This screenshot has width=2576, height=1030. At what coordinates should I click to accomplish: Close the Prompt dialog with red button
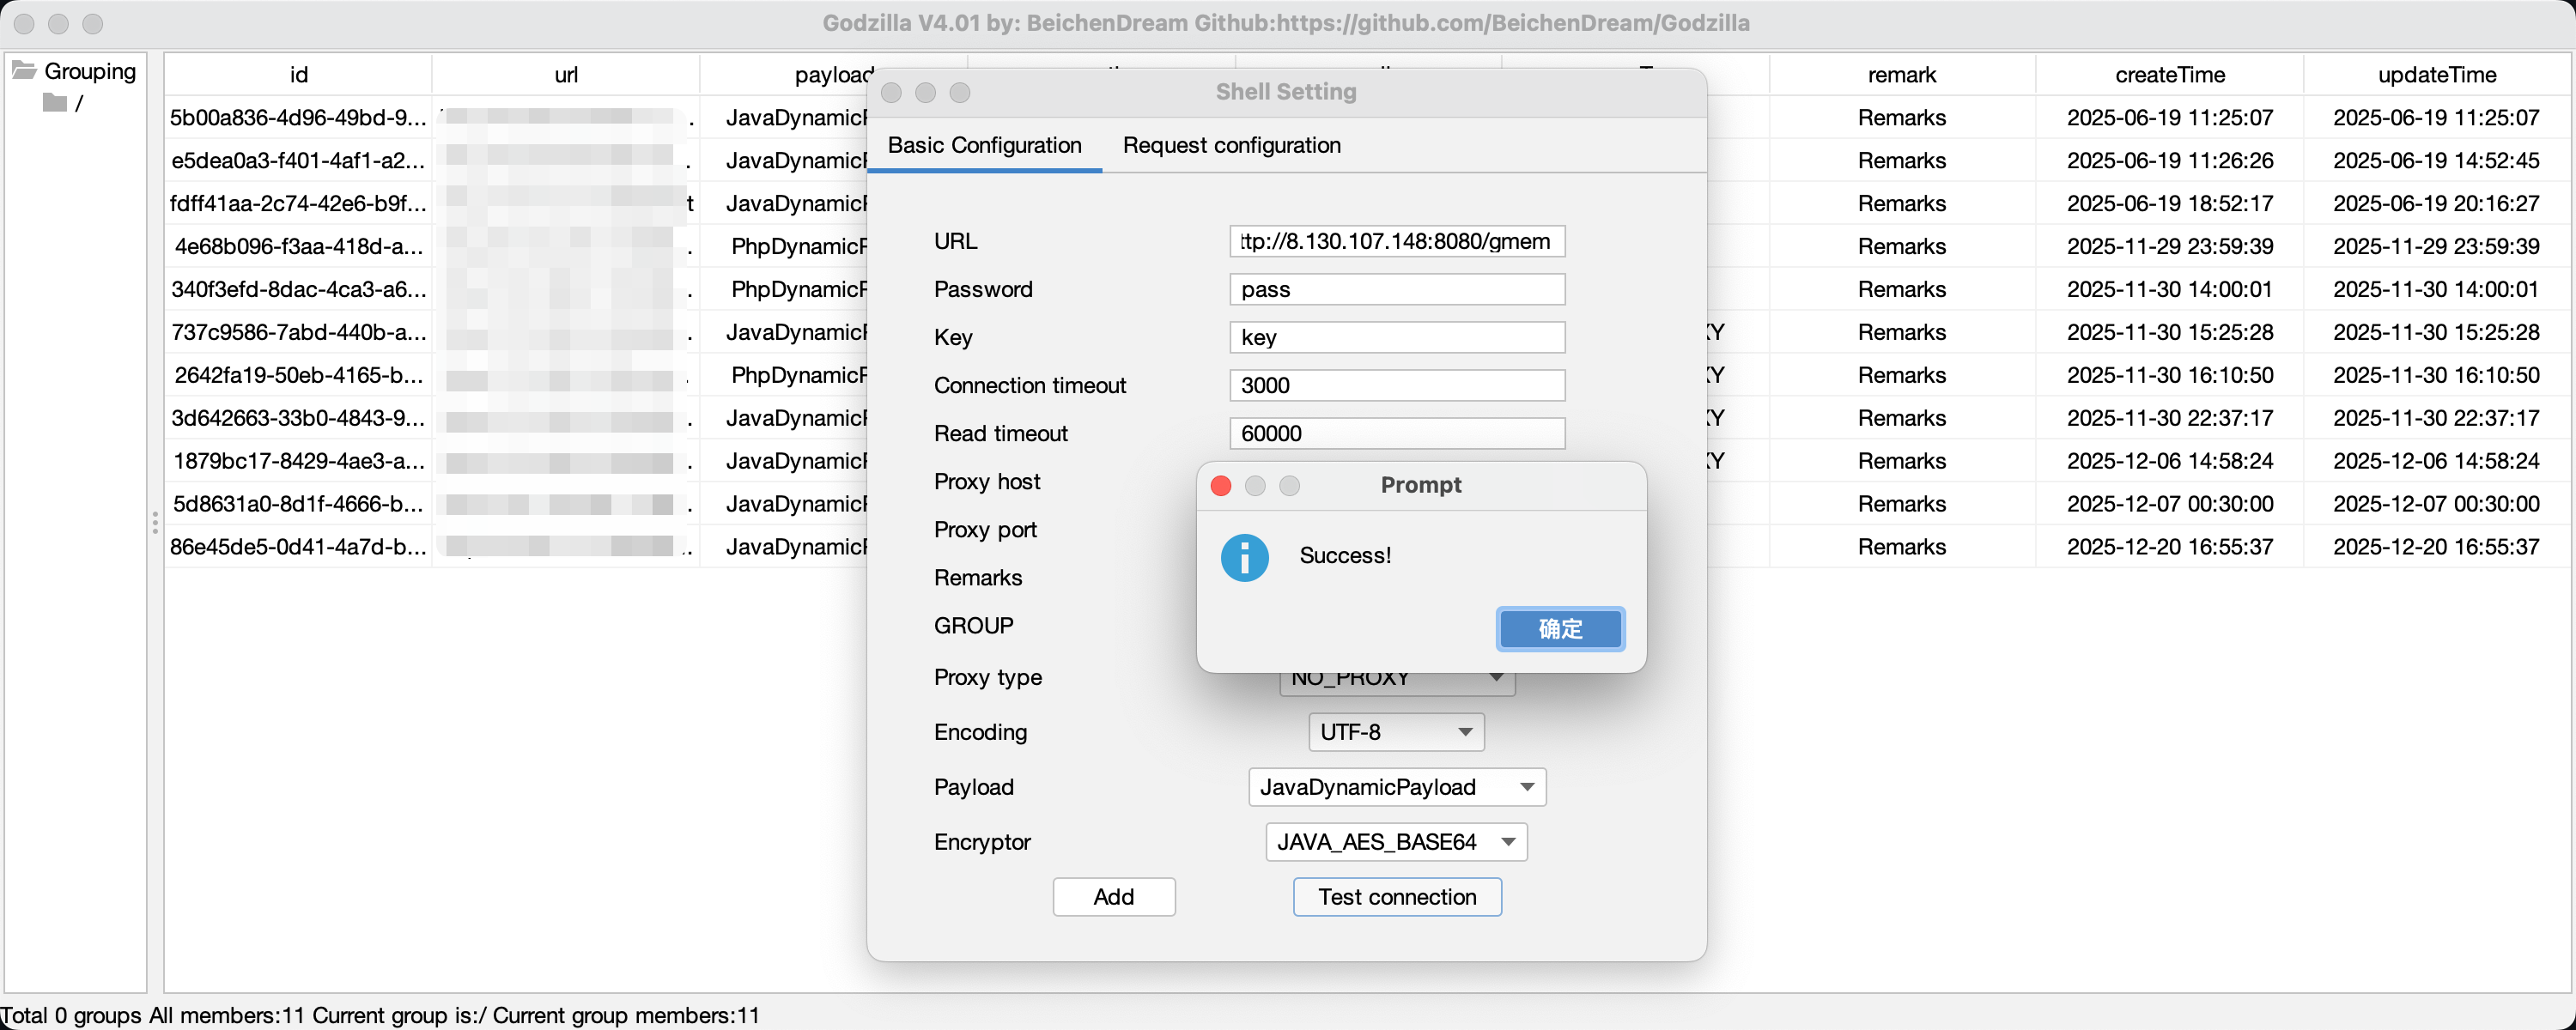[1220, 485]
